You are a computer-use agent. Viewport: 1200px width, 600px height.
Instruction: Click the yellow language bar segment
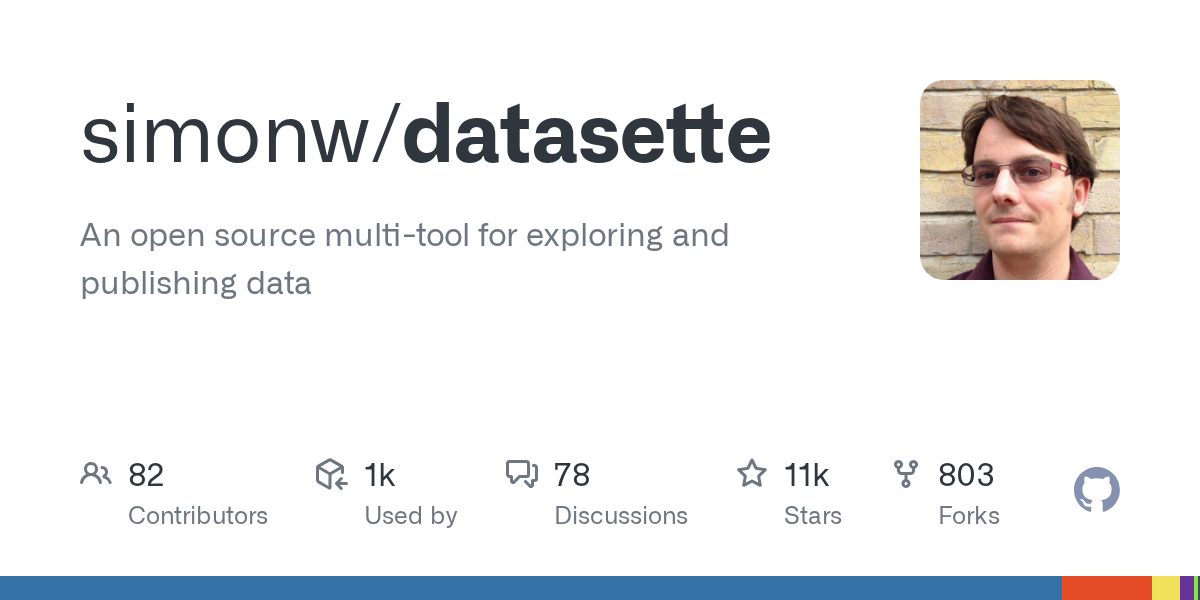[1166, 588]
